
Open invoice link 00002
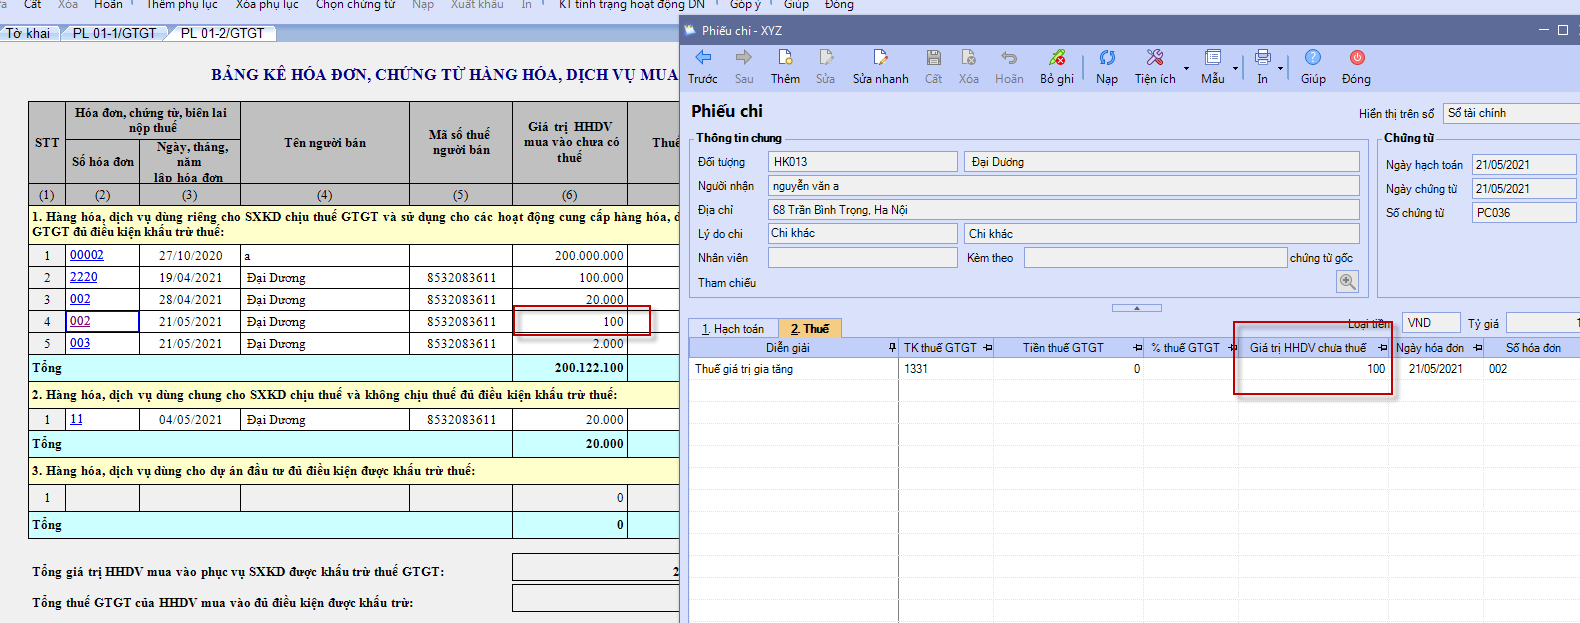(87, 255)
